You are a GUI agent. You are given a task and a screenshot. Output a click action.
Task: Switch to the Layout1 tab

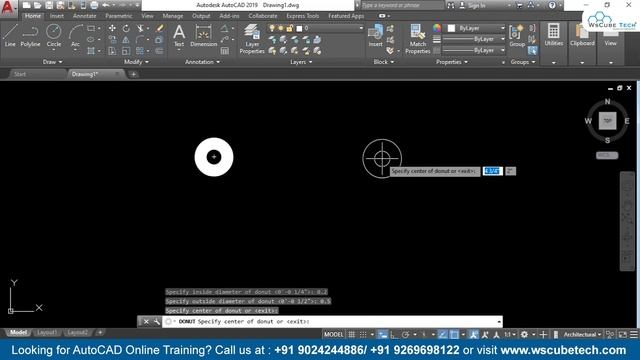click(x=47, y=333)
